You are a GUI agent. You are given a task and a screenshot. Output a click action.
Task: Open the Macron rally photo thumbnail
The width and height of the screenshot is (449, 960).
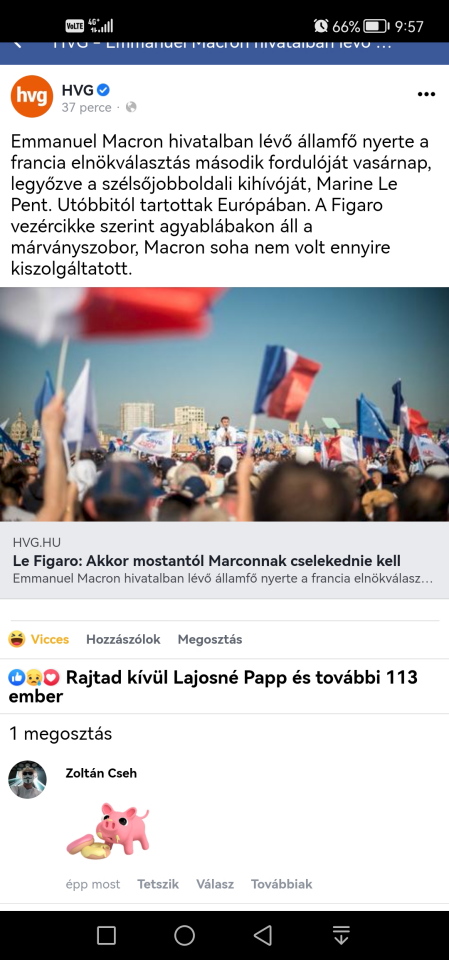coord(224,404)
